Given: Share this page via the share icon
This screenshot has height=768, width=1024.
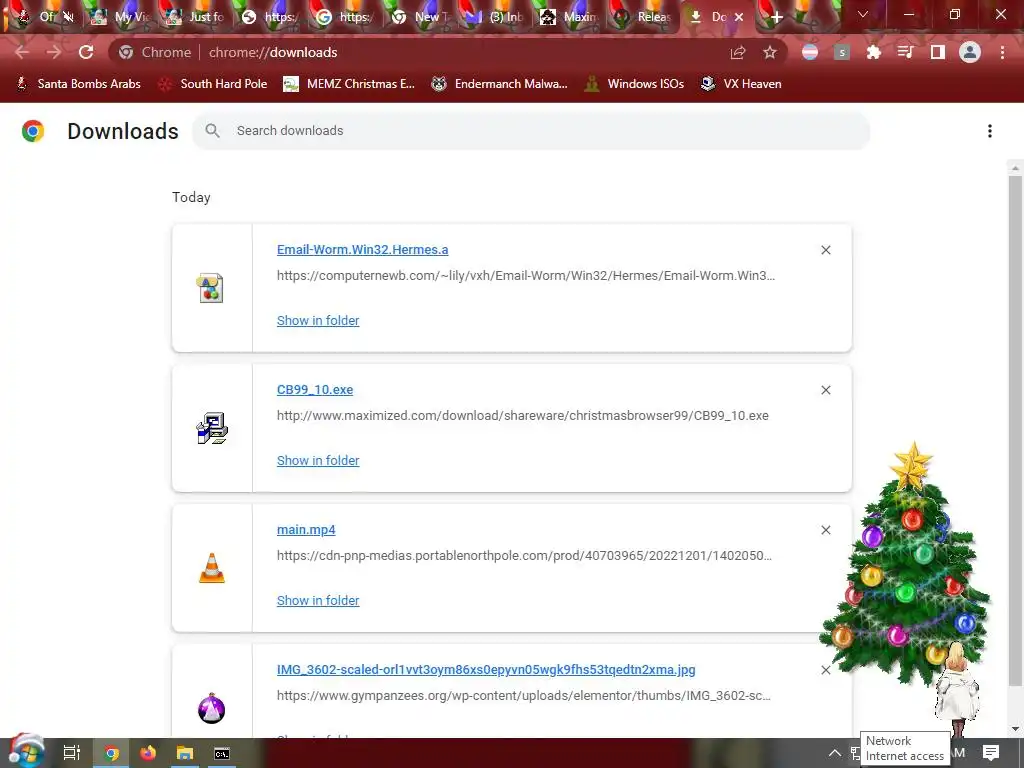Looking at the screenshot, I should click(x=738, y=52).
